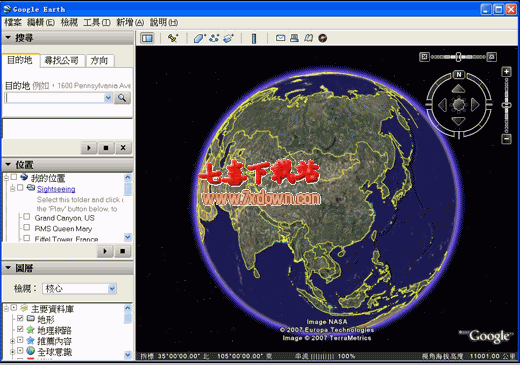Check the RMS Queen Mary checkbox
520x365 pixels.
27,228
